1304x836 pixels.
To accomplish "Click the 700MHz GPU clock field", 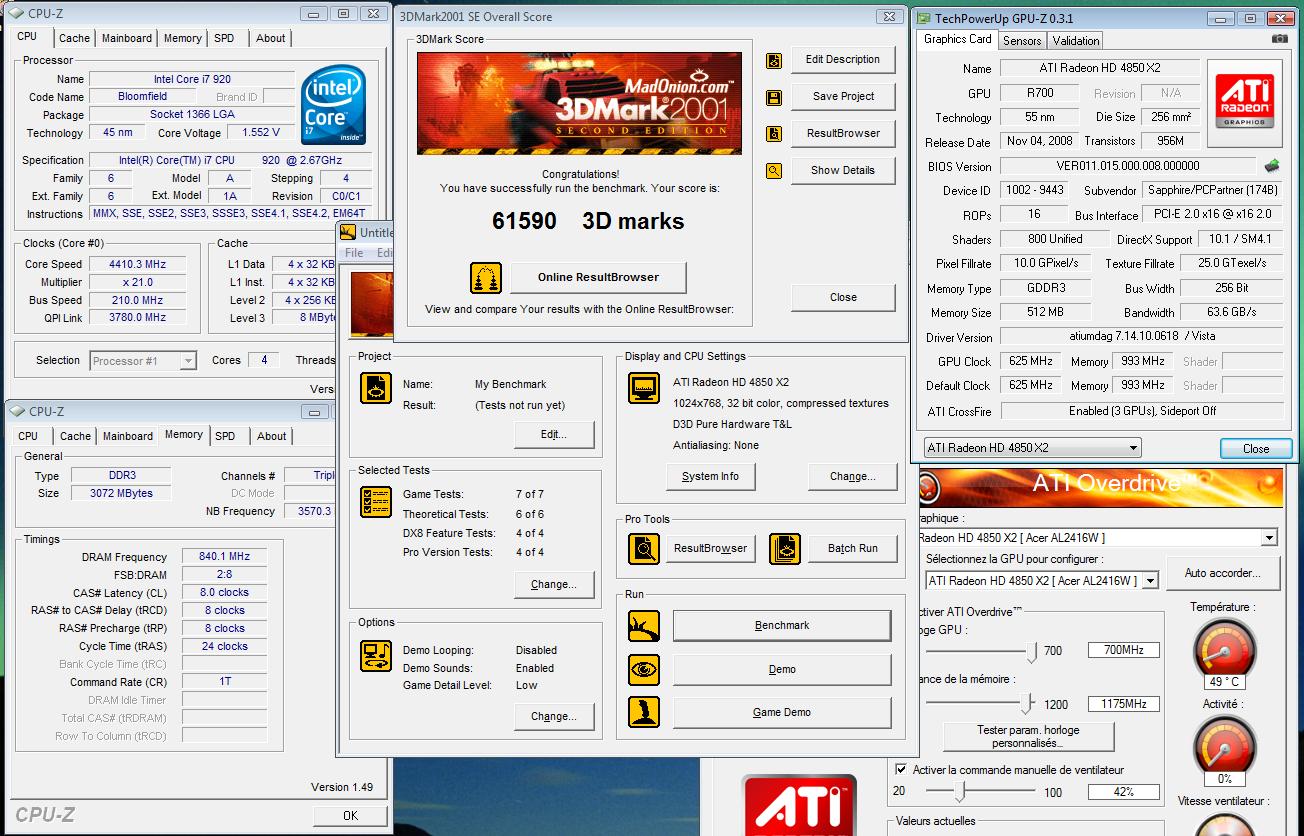I will 1124,651.
